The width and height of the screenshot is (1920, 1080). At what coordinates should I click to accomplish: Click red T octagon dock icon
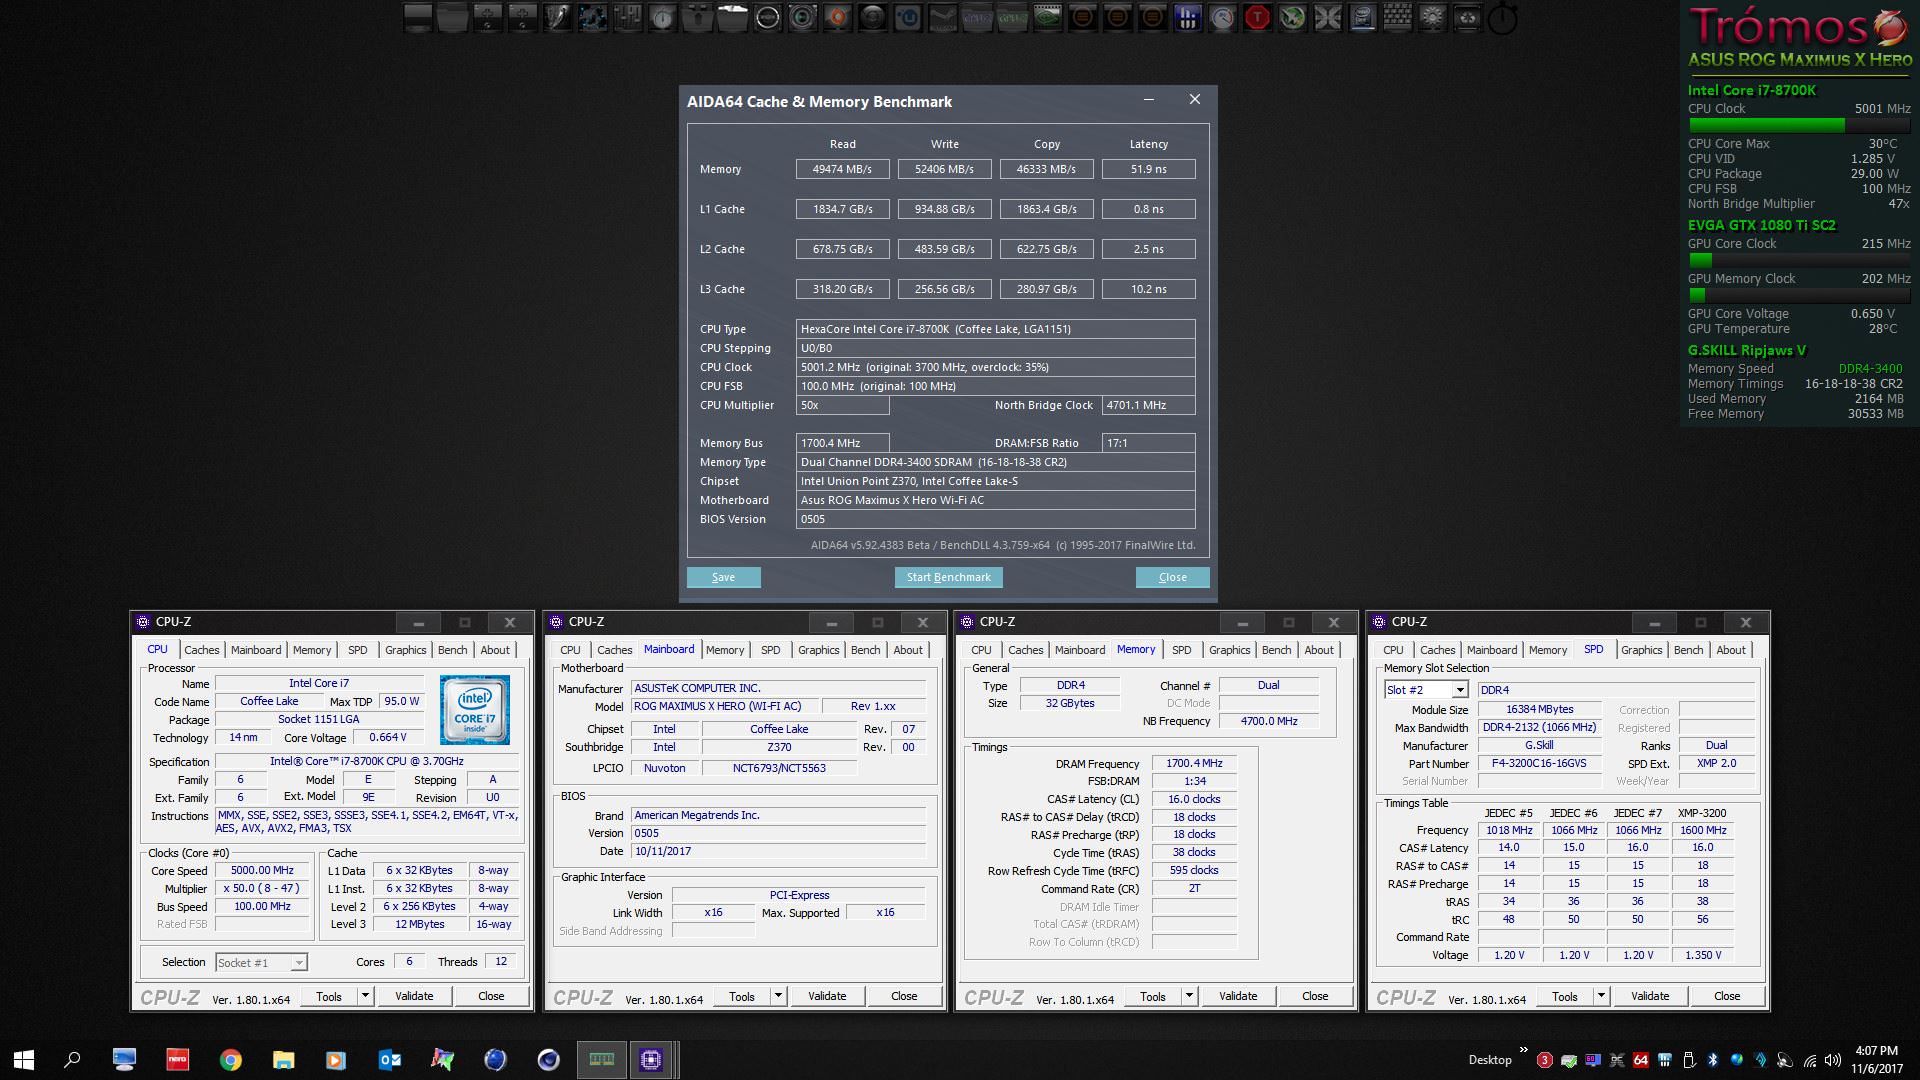(x=1256, y=17)
